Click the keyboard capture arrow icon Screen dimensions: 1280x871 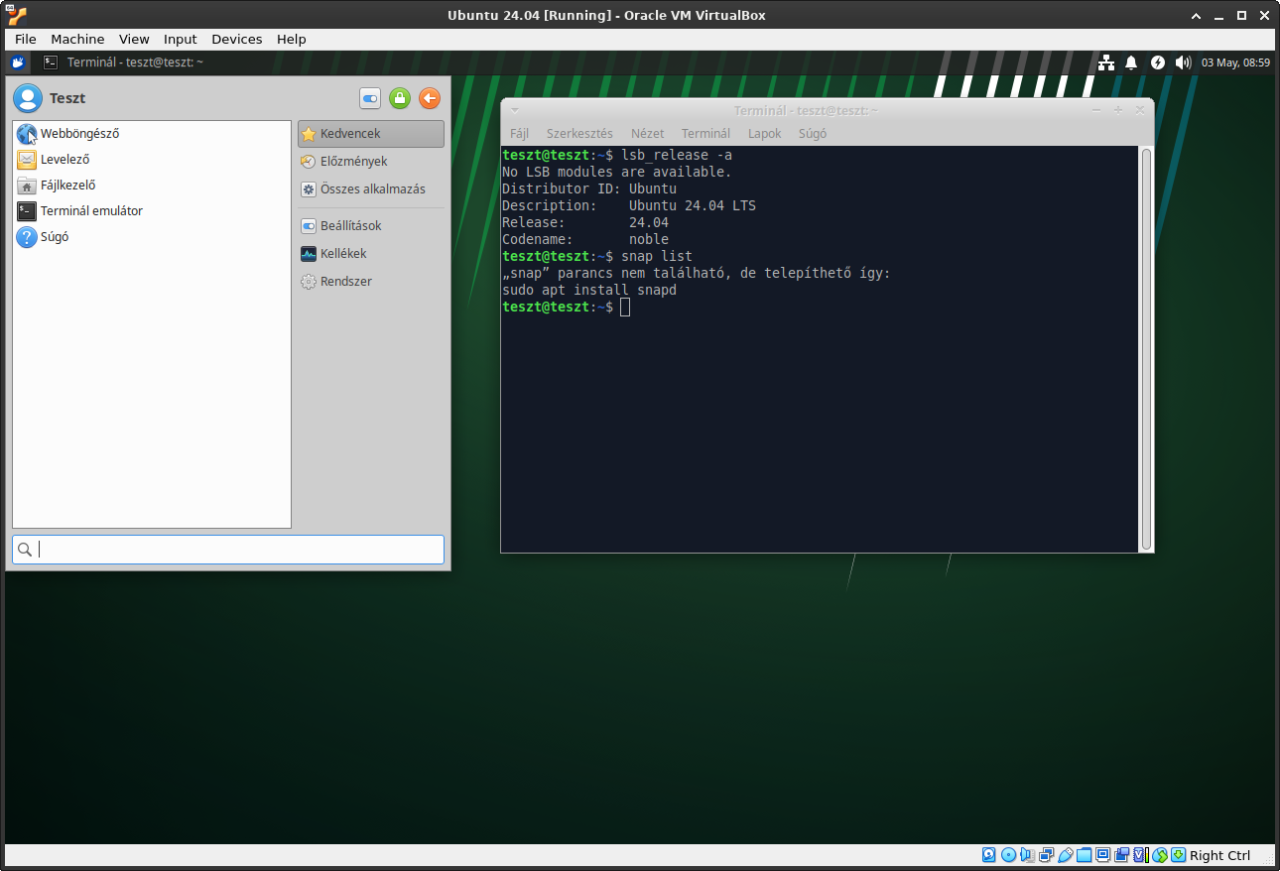click(x=1179, y=855)
